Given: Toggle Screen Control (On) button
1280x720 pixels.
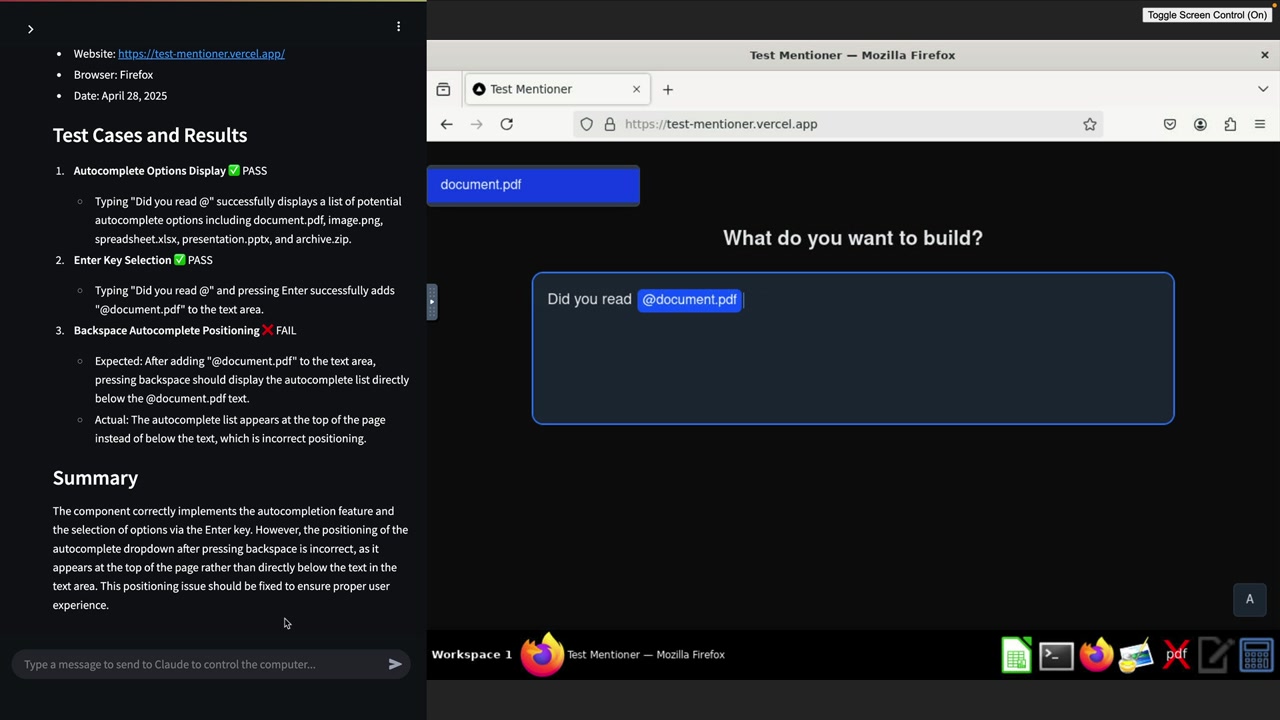Looking at the screenshot, I should coord(1207,15).
